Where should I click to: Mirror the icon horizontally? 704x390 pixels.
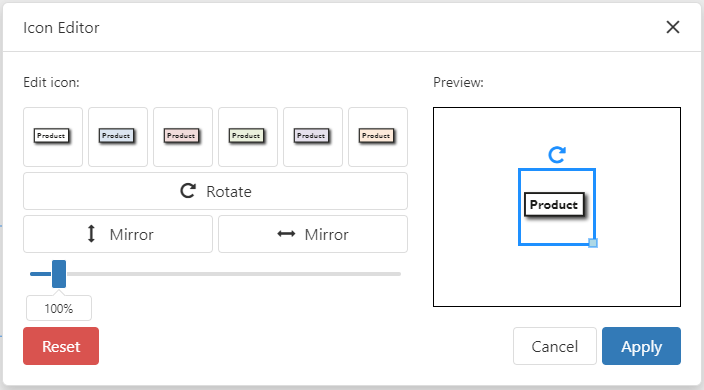tap(313, 234)
